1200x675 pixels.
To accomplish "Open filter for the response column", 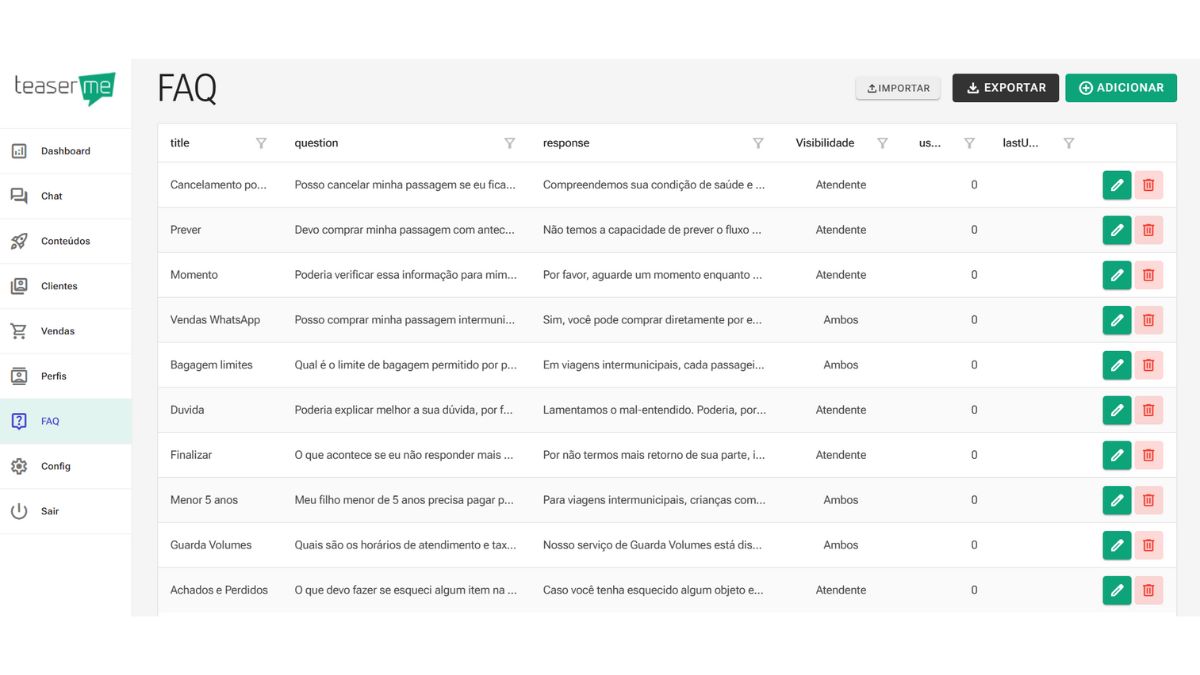I will point(758,143).
